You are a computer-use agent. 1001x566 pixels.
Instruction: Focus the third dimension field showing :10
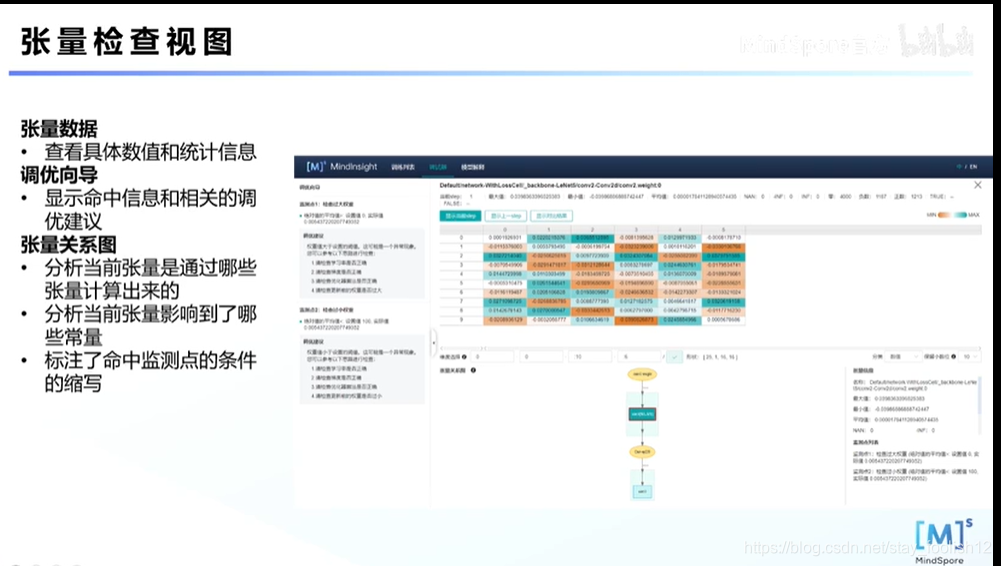click(590, 357)
